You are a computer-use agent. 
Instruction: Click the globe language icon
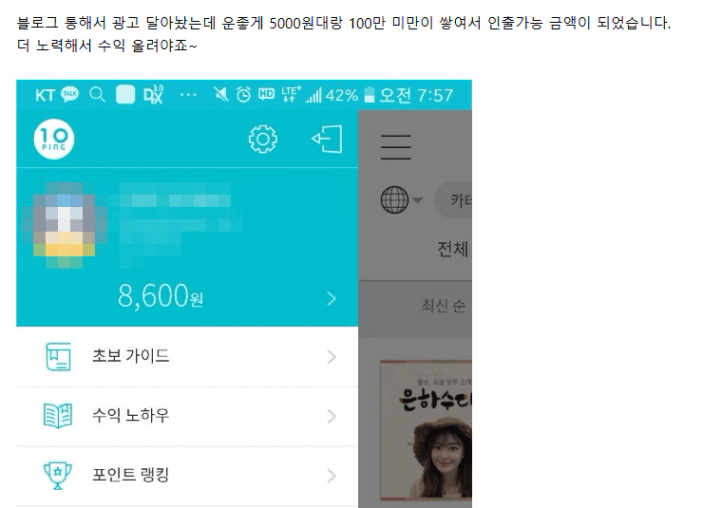point(394,200)
